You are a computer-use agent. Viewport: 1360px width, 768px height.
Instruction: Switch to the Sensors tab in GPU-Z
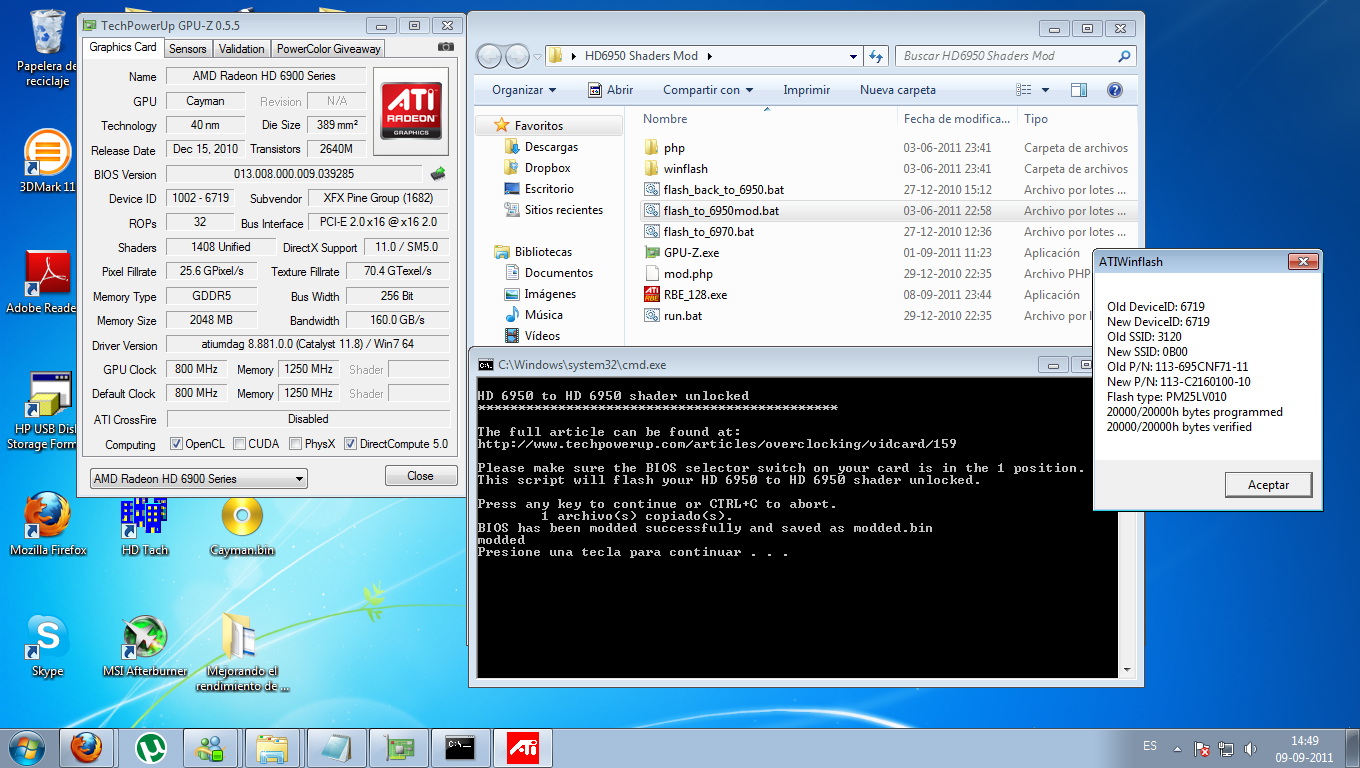[x=188, y=48]
